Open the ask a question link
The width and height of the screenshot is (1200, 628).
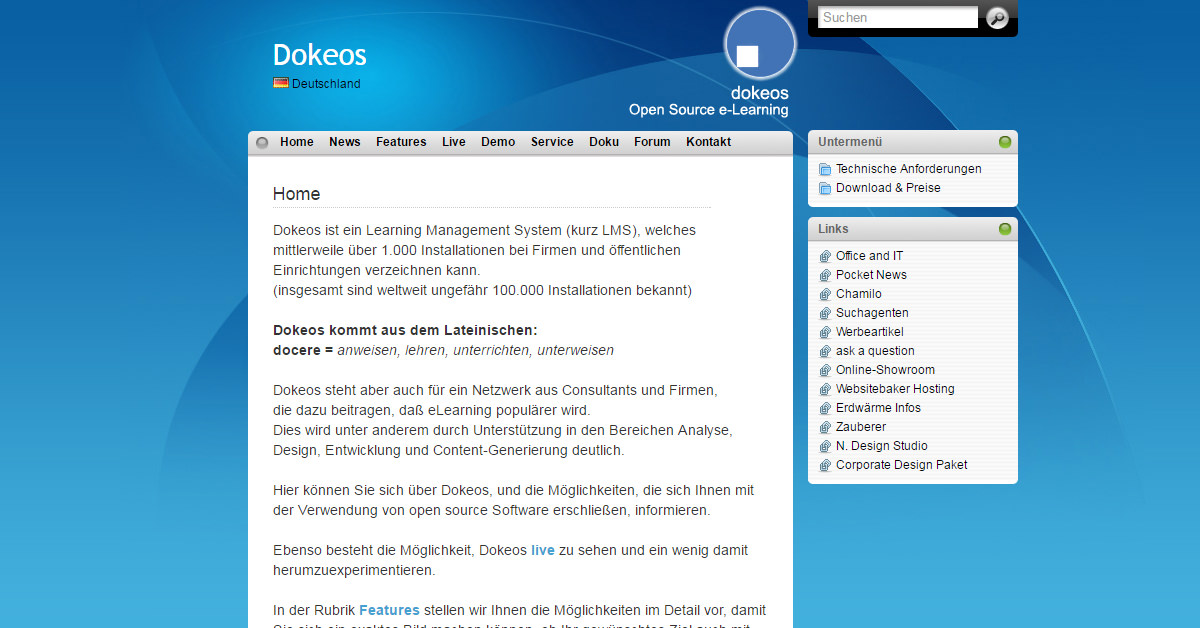pyautogui.click(x=875, y=351)
